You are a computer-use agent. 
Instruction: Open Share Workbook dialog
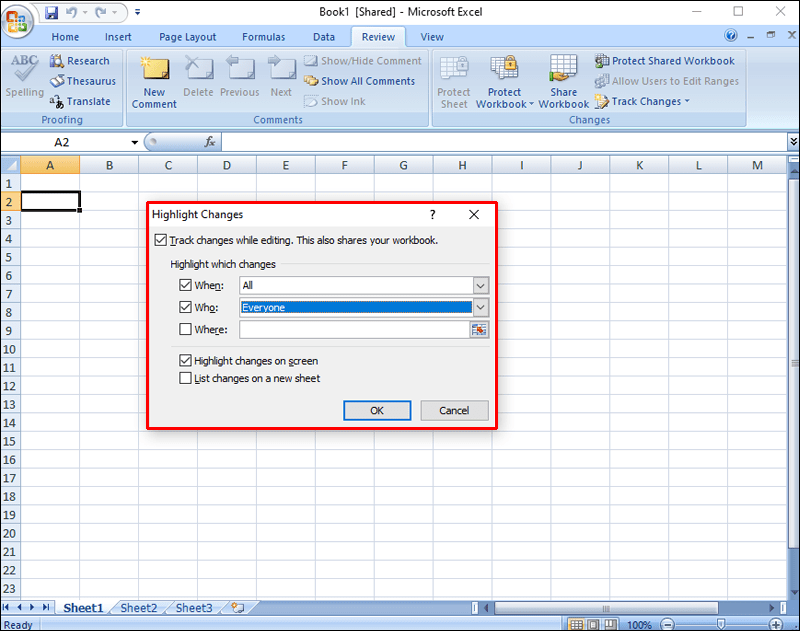pos(563,82)
